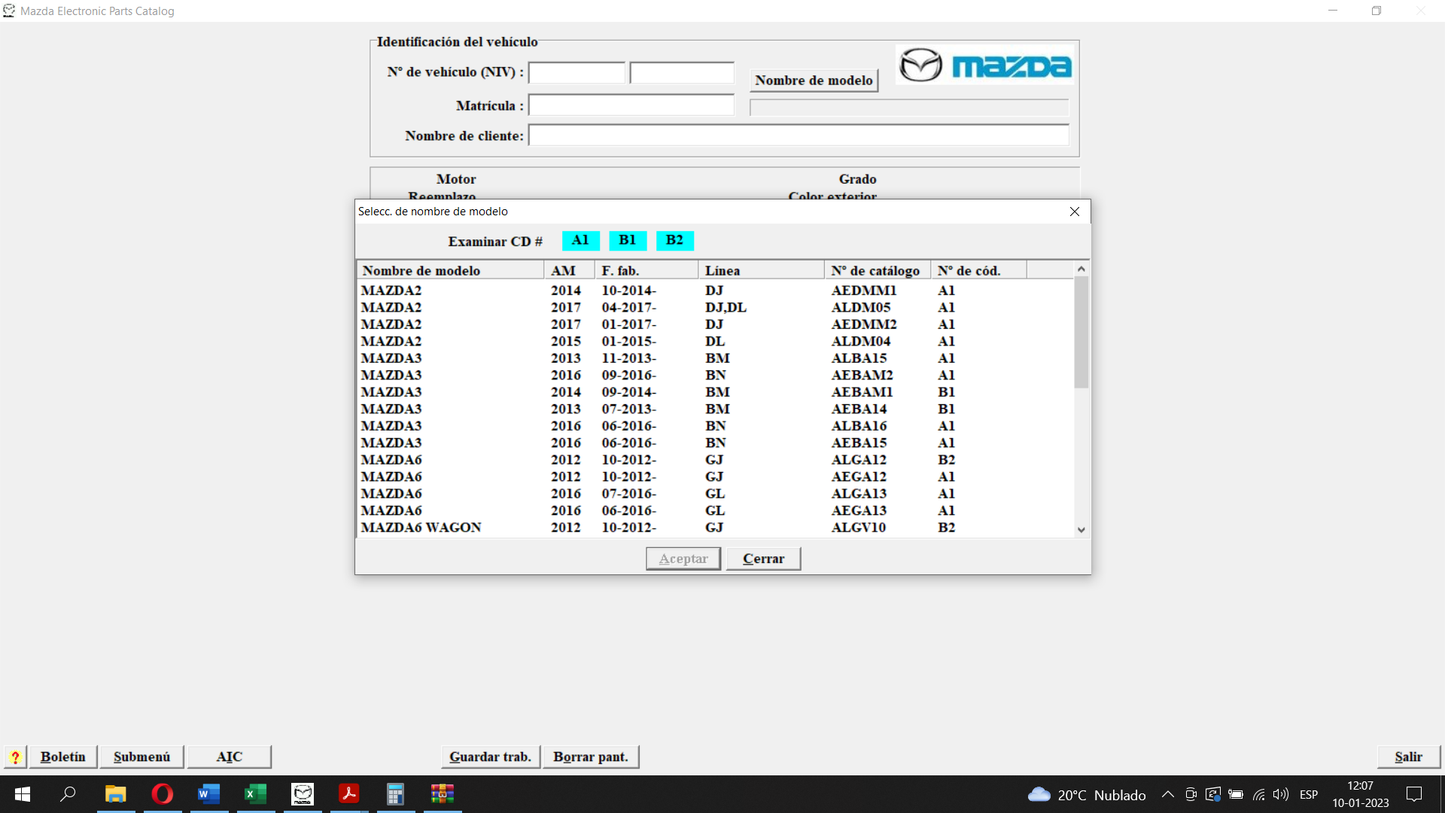Viewport: 1445px width, 813px height.
Task: Open the Wi-Fi network tray icon
Action: 1259,795
